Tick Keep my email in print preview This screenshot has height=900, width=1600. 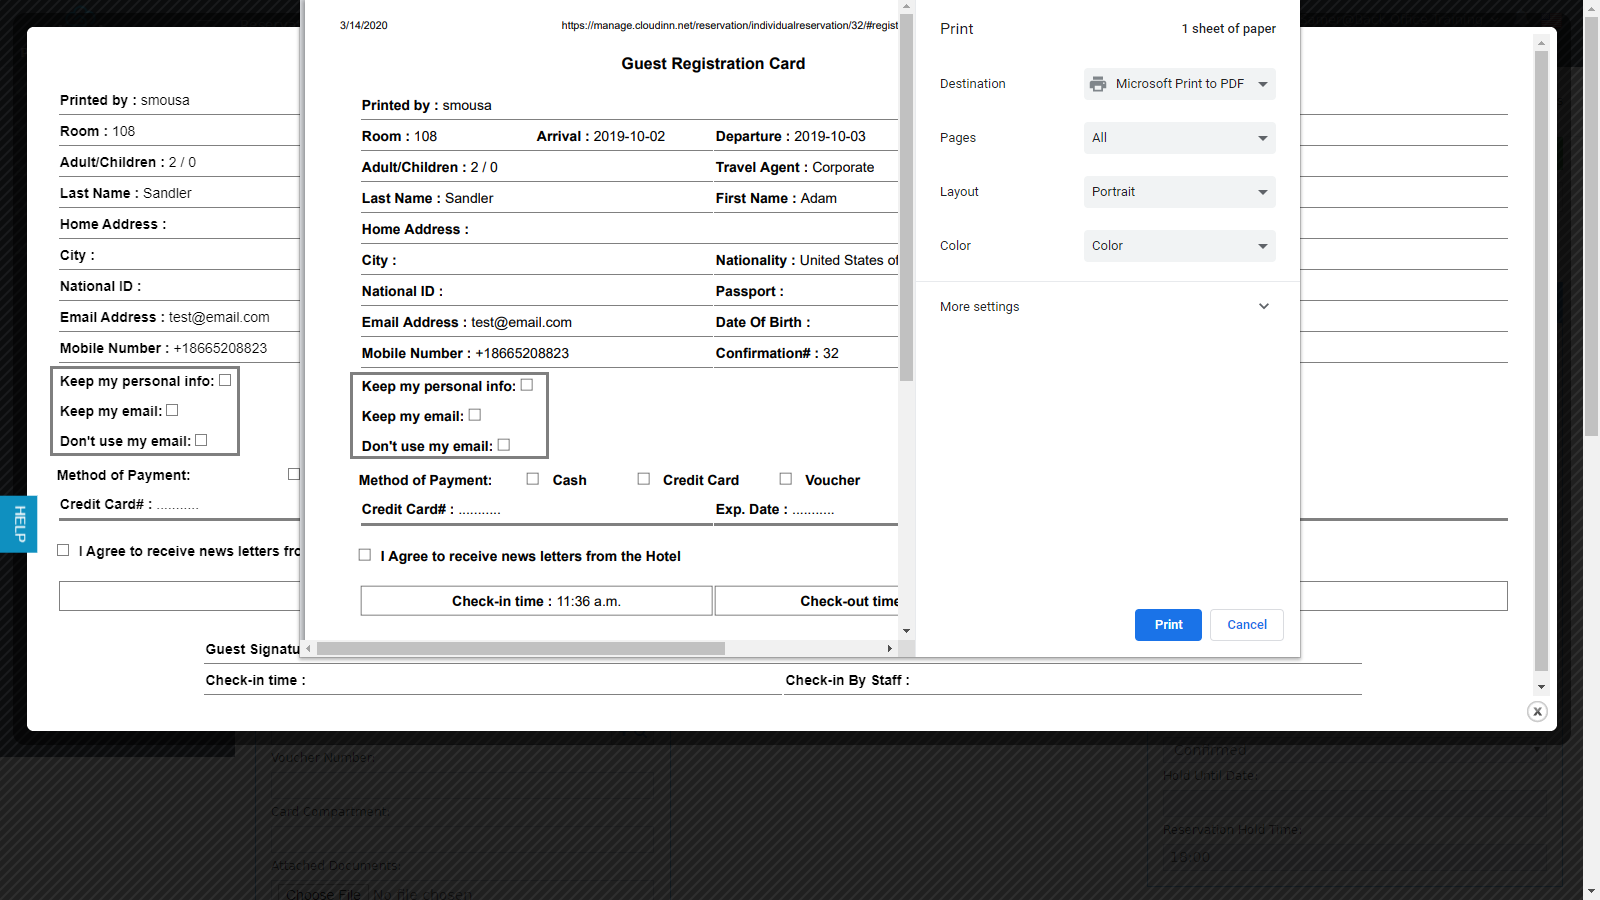tap(475, 415)
